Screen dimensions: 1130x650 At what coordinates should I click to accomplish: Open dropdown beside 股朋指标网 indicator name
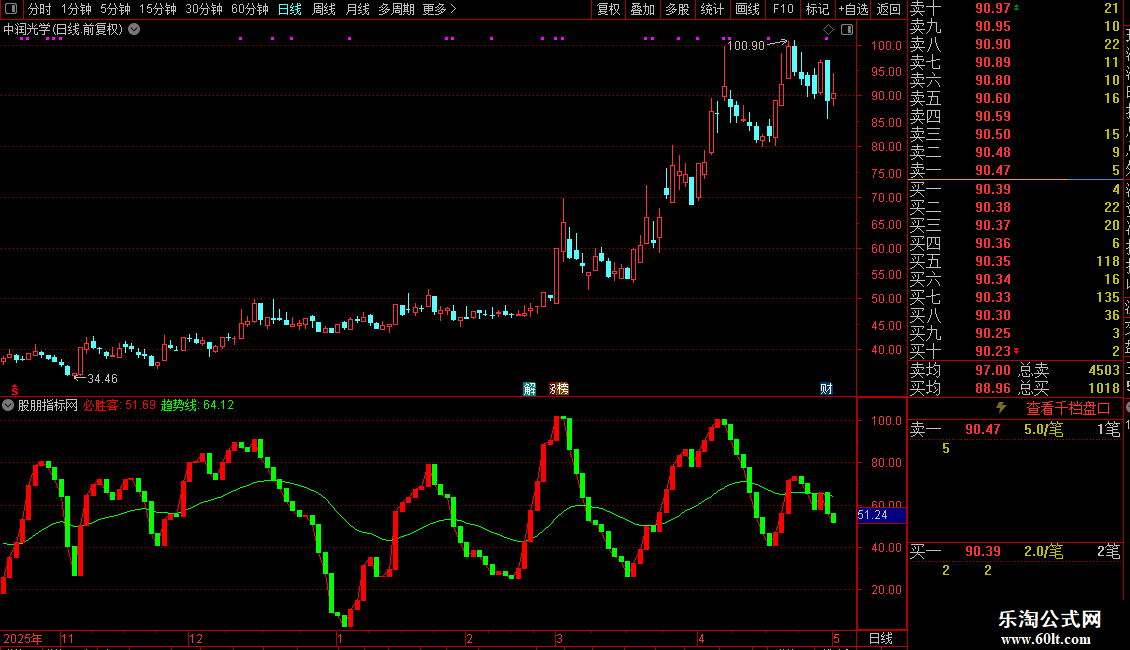click(8, 405)
